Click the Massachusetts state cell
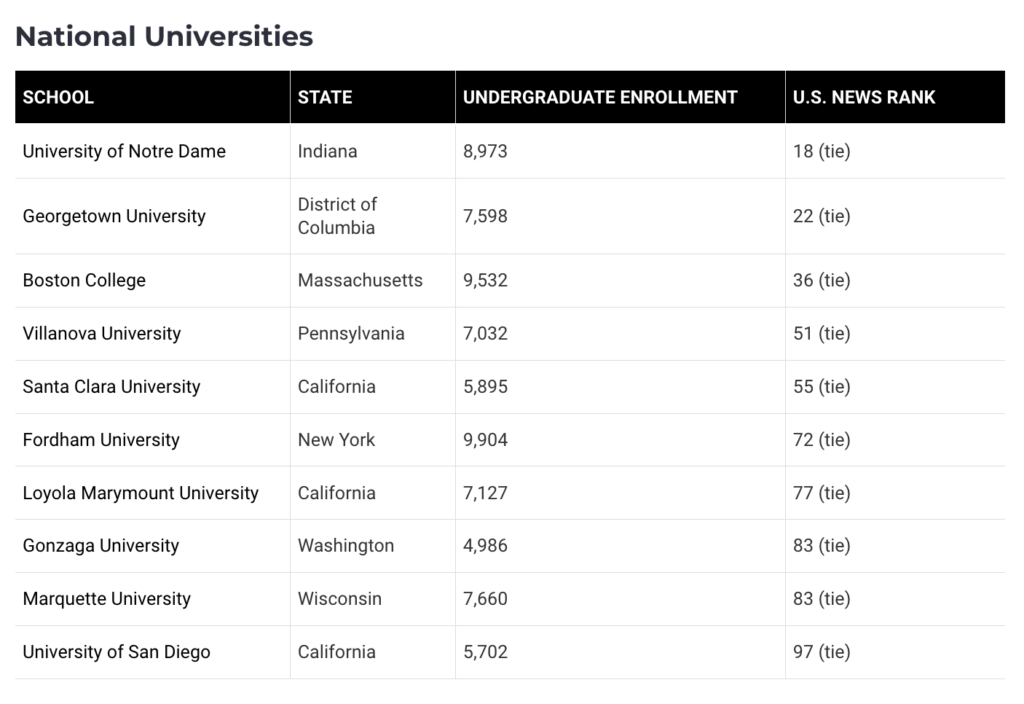This screenshot has width=1024, height=704. [x=360, y=280]
